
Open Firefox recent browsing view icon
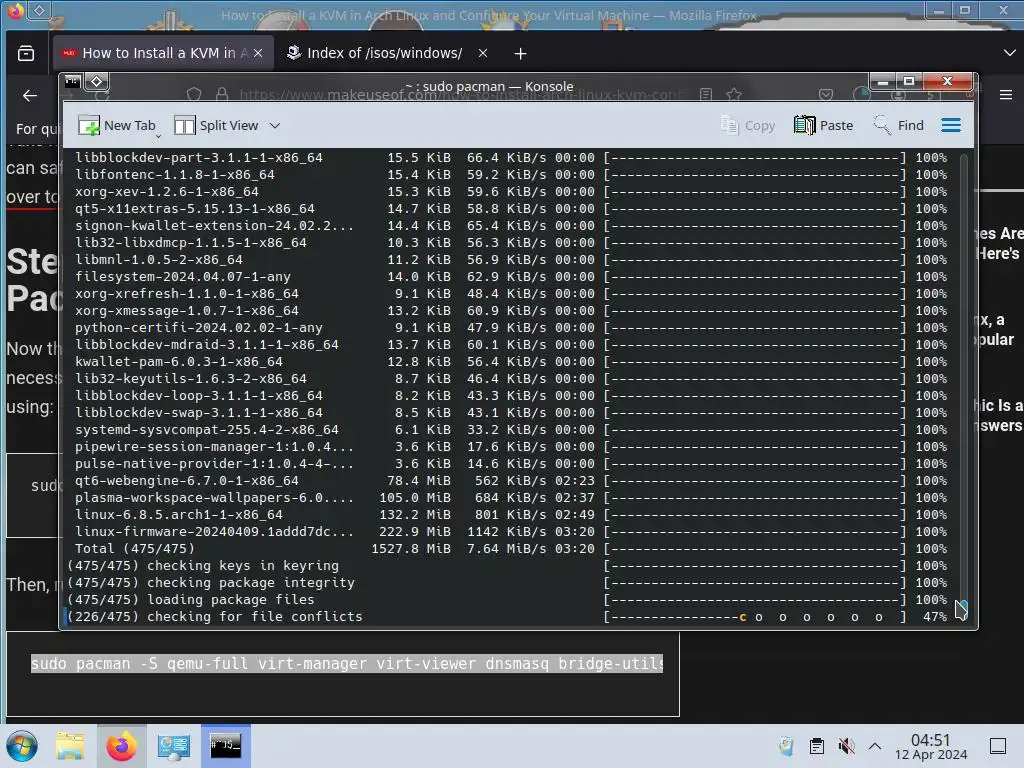click(x=26, y=54)
